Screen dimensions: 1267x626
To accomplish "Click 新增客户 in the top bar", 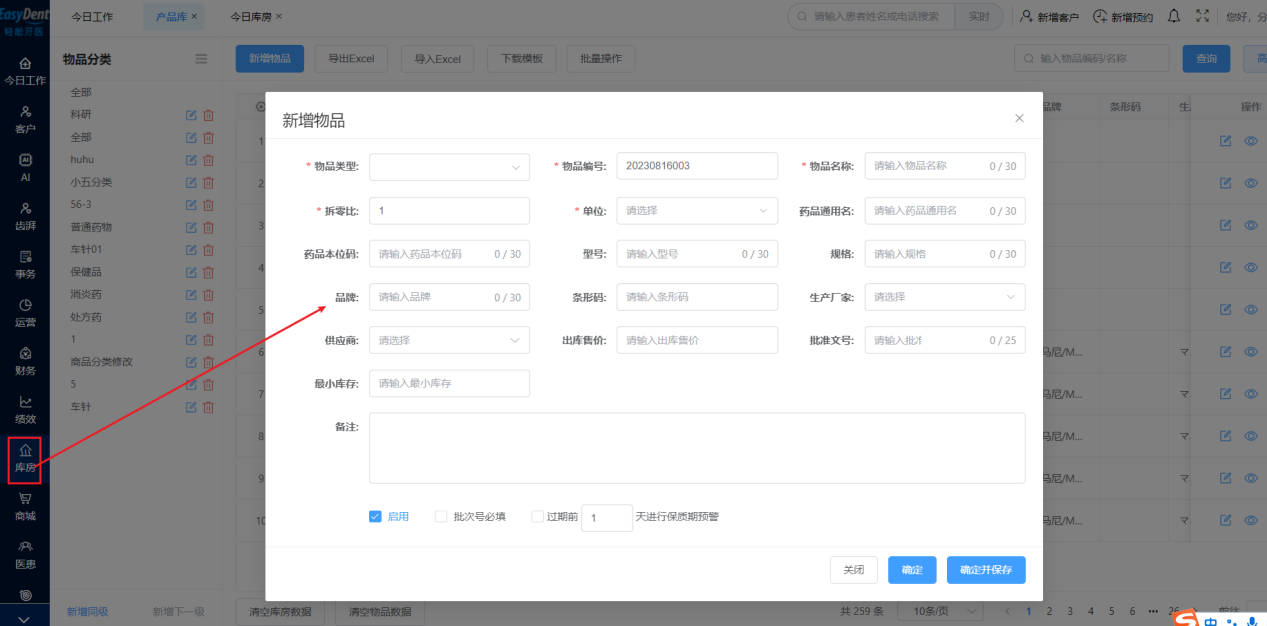I will tap(1049, 17).
